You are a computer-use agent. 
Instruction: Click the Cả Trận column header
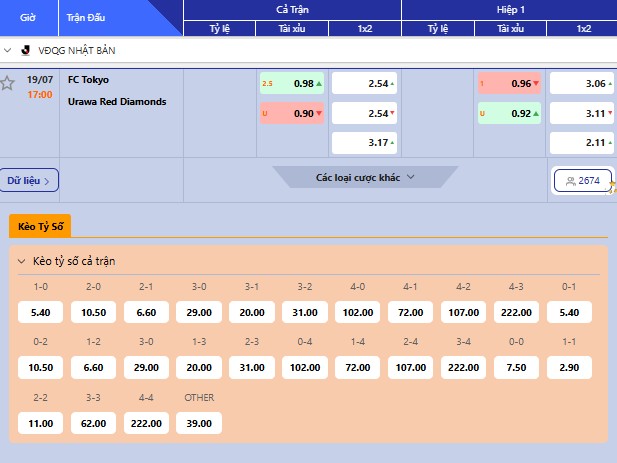(x=292, y=9)
